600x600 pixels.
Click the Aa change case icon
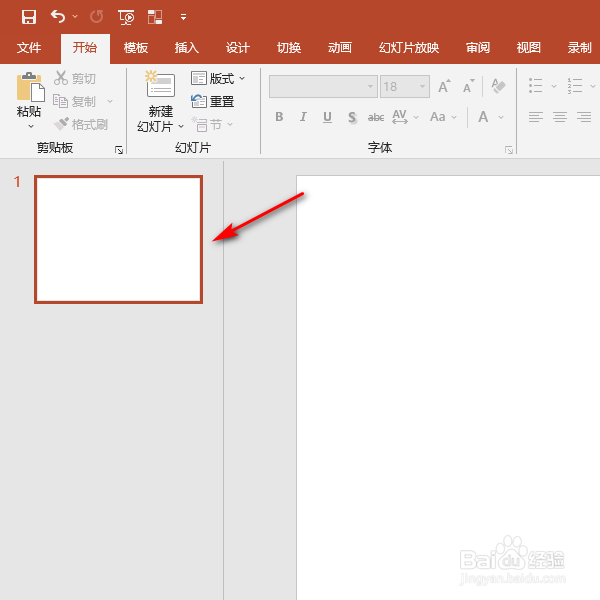(x=438, y=117)
